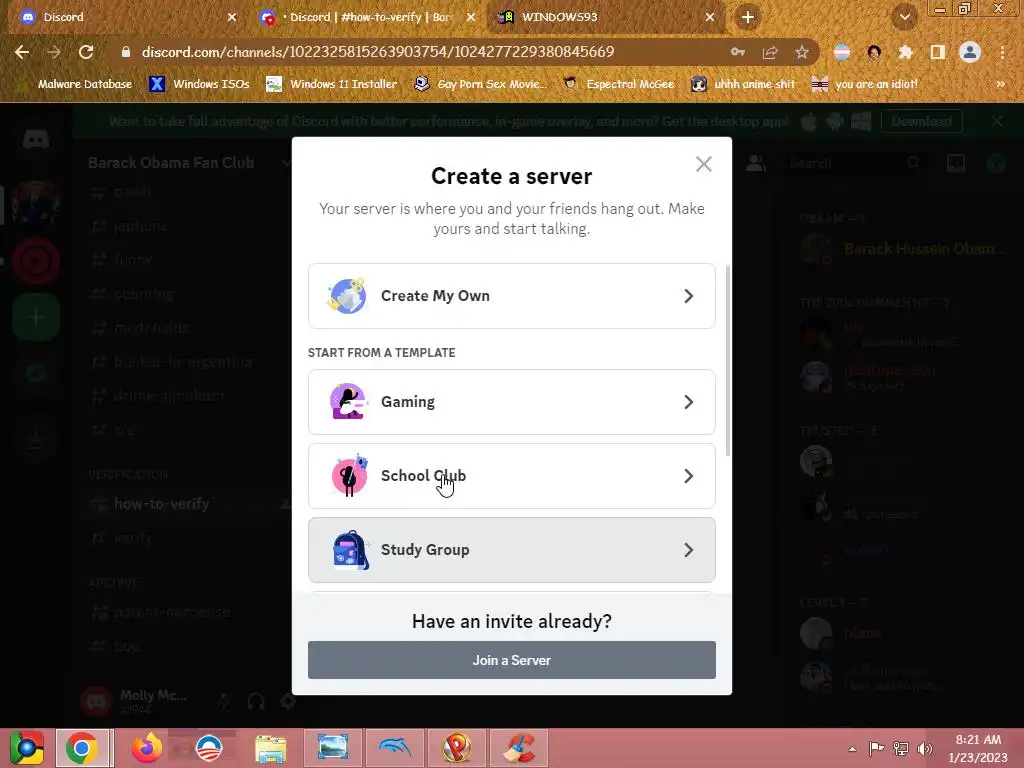Select the Study Group template

point(511,550)
